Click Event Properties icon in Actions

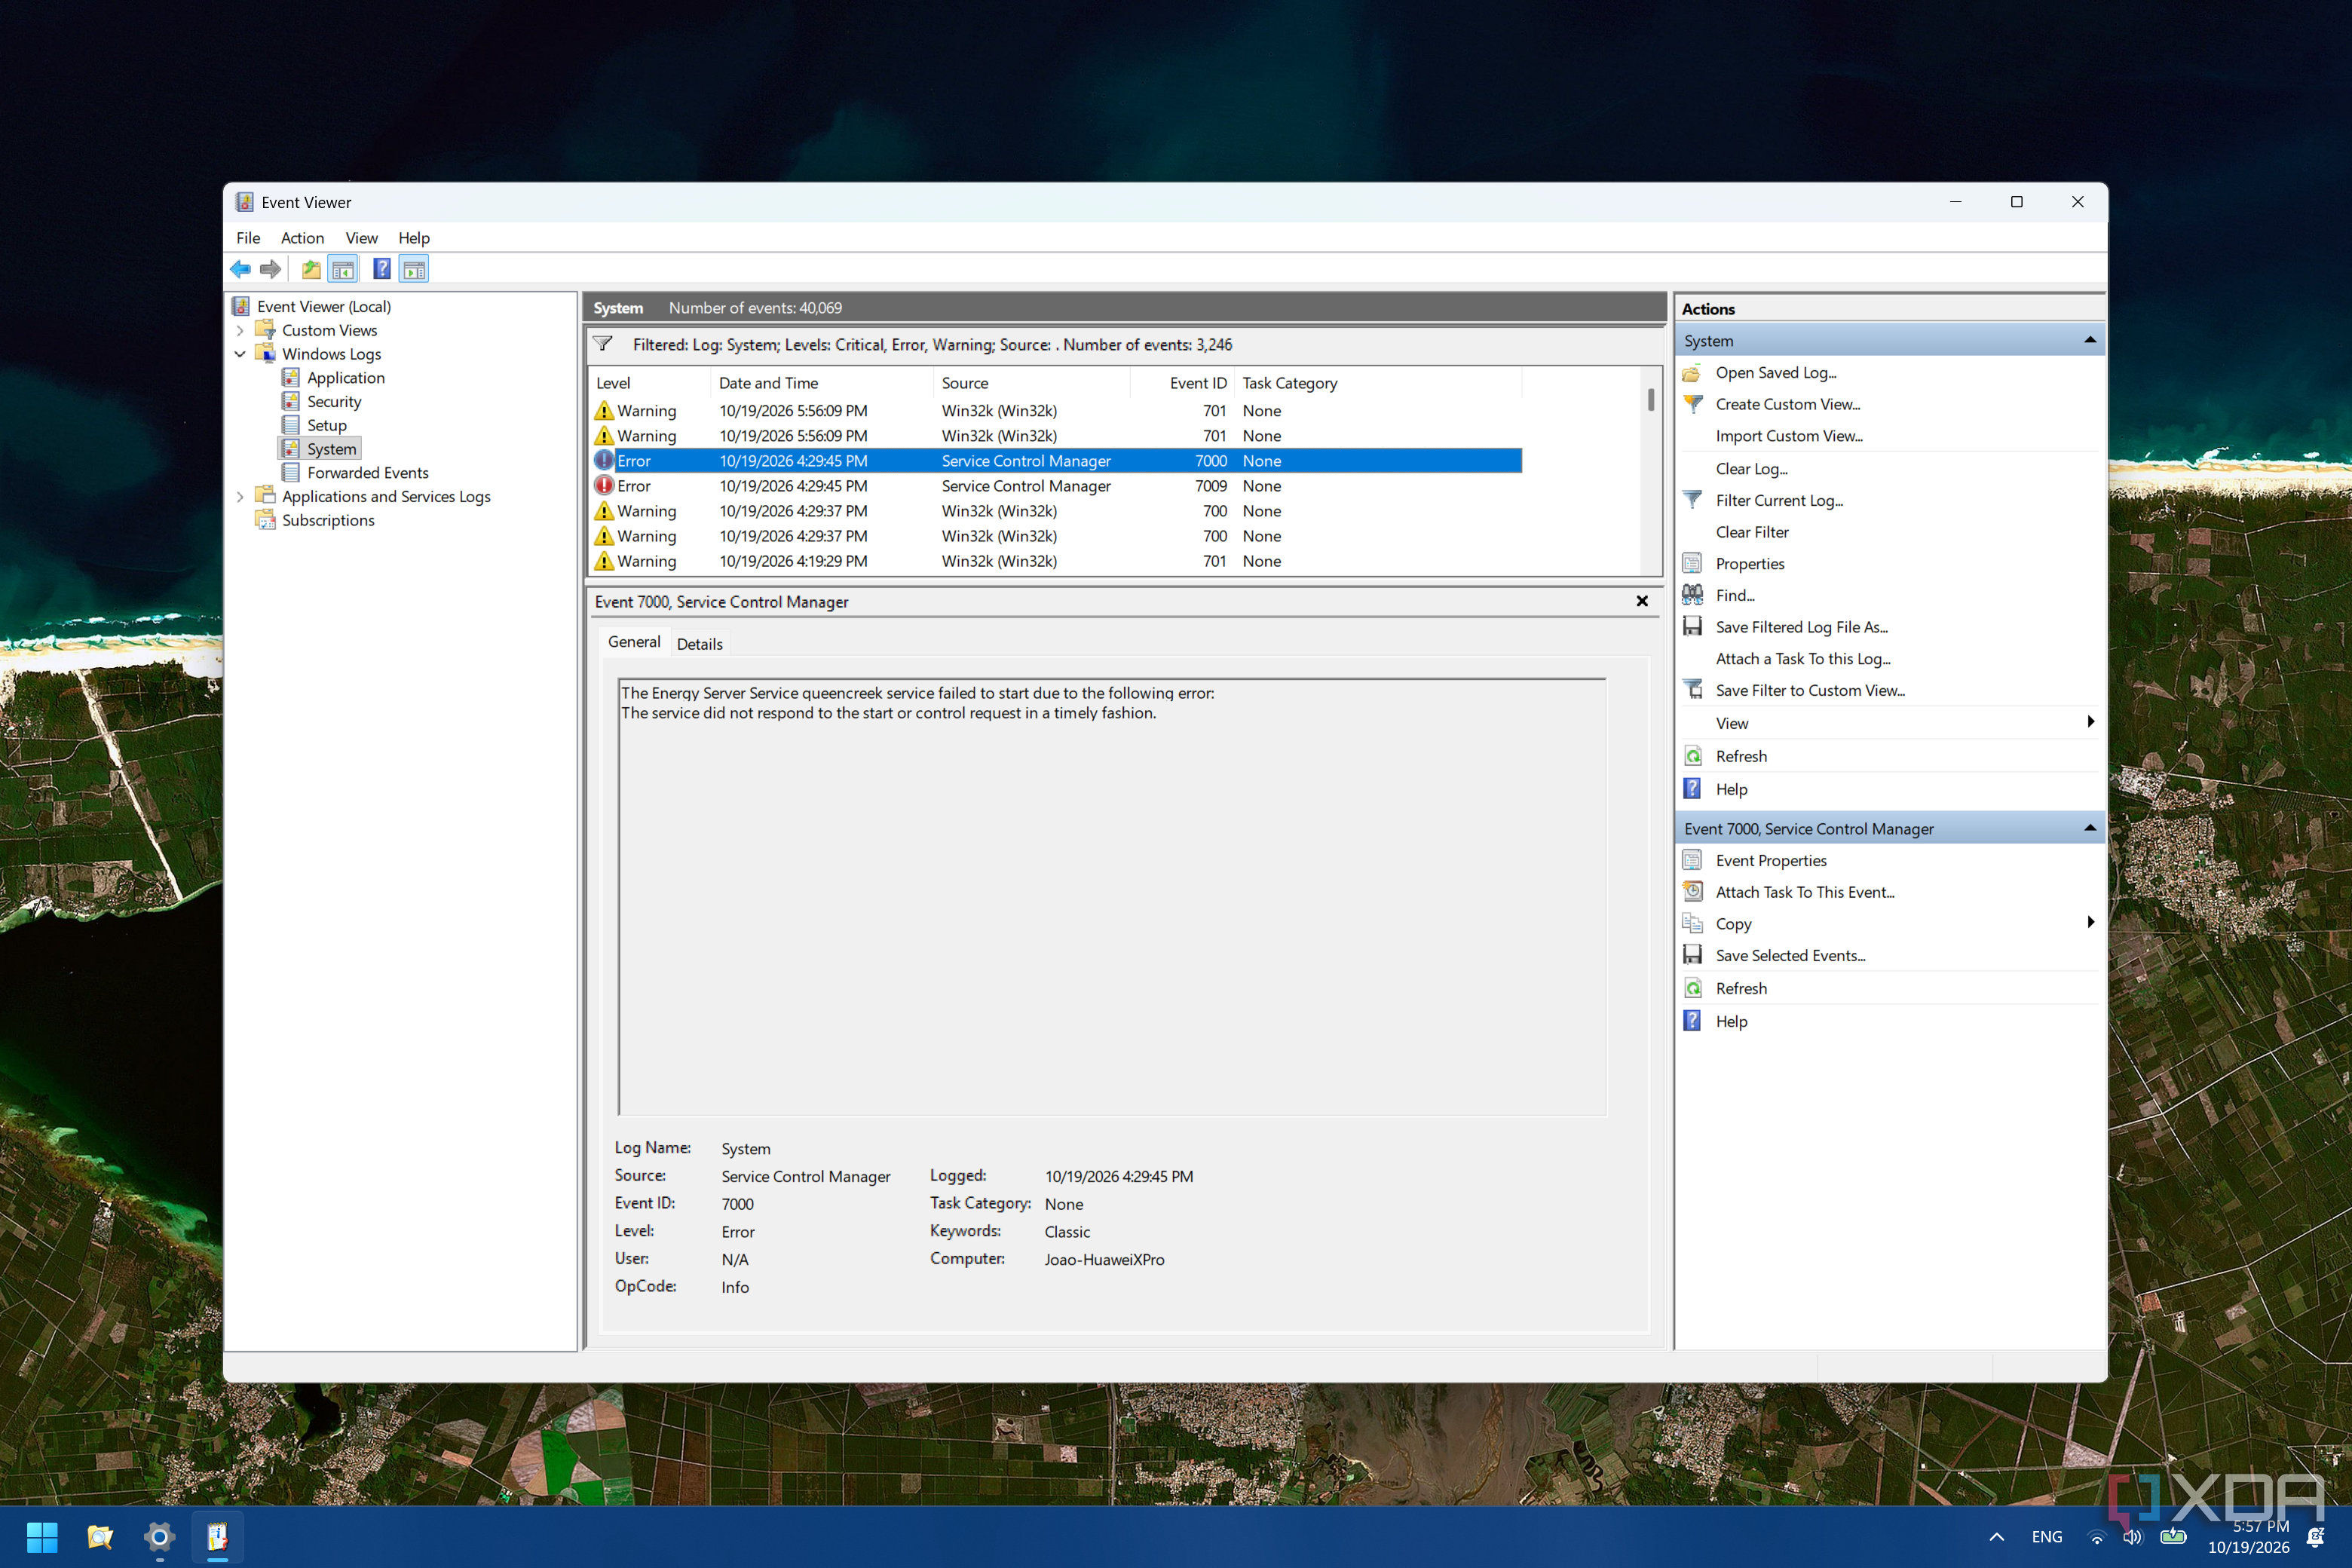[1692, 860]
